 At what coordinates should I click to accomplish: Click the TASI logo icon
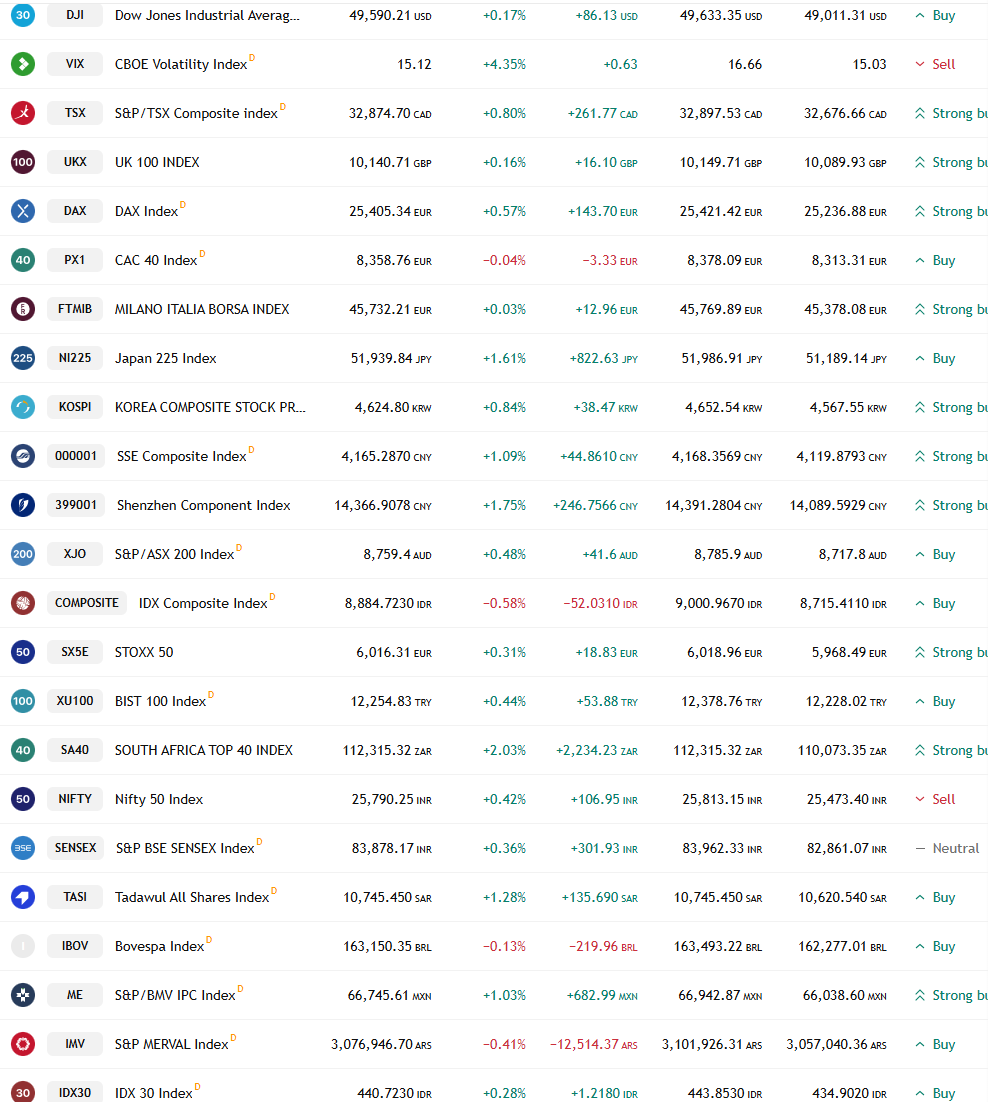23,897
